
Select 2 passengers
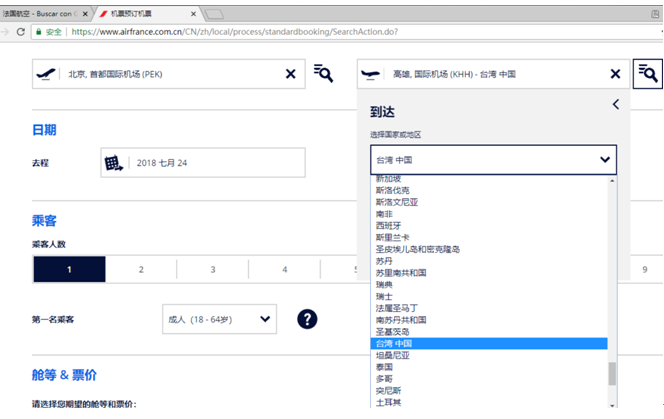(141, 269)
